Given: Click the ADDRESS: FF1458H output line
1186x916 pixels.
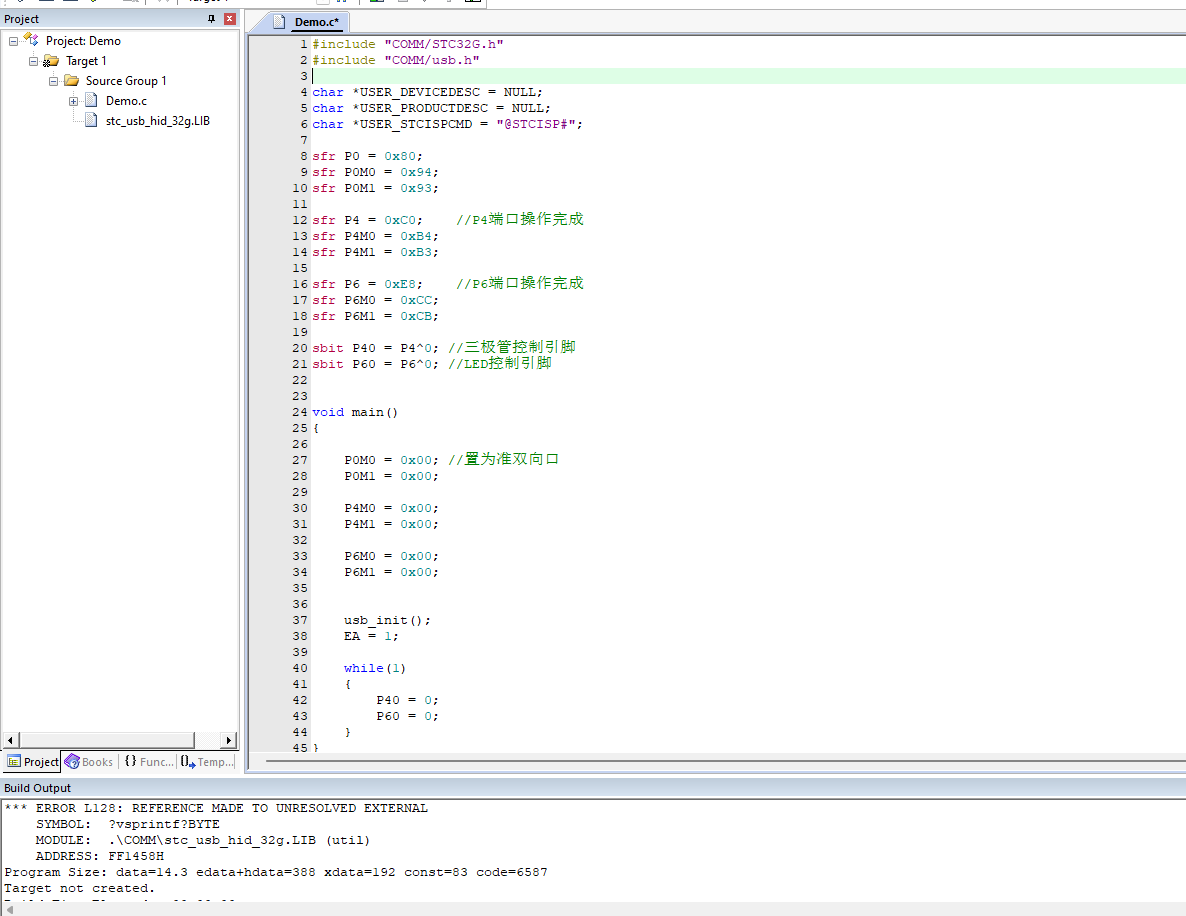Looking at the screenshot, I should [x=100, y=856].
